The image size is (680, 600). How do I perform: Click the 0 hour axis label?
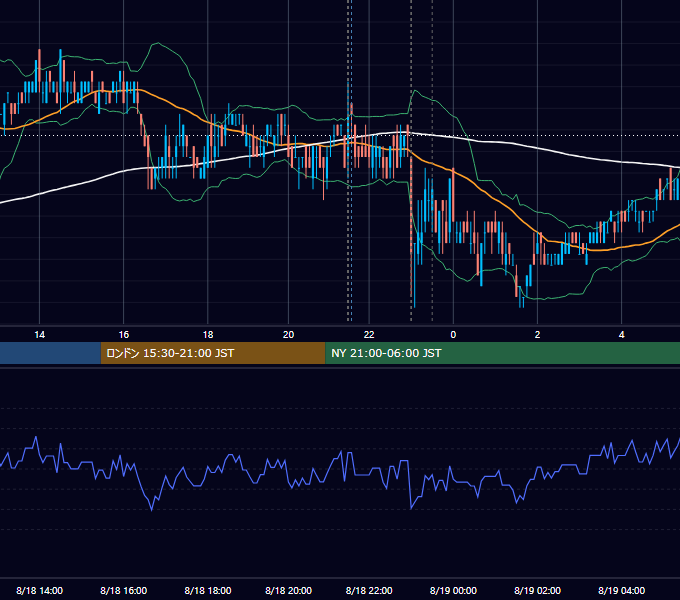[453, 335]
